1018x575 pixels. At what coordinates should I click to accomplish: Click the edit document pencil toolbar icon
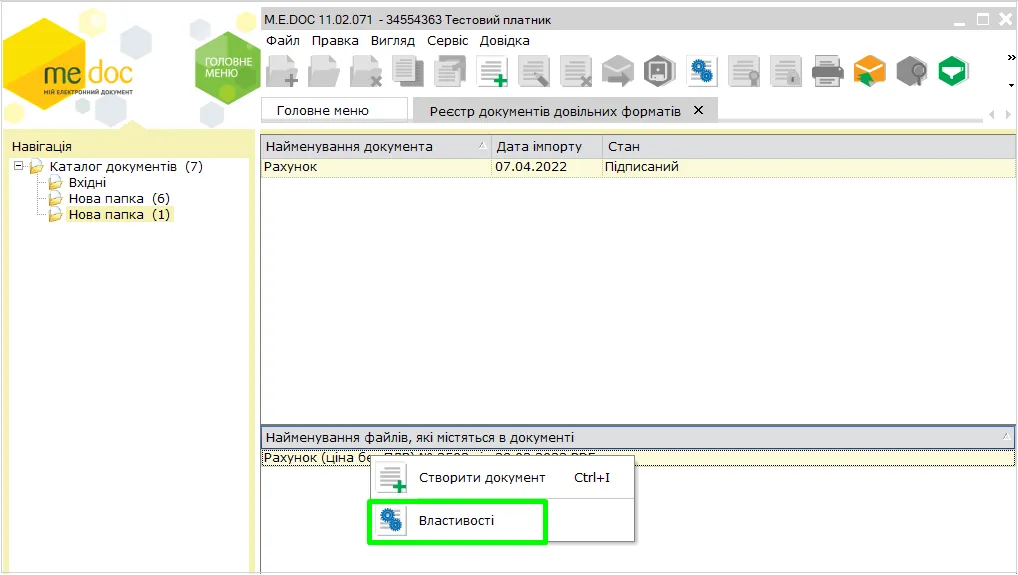(534, 71)
